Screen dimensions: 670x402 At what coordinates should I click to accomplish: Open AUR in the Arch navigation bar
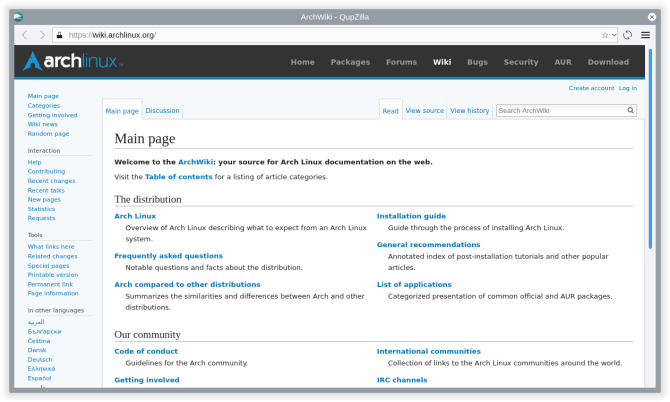[563, 62]
